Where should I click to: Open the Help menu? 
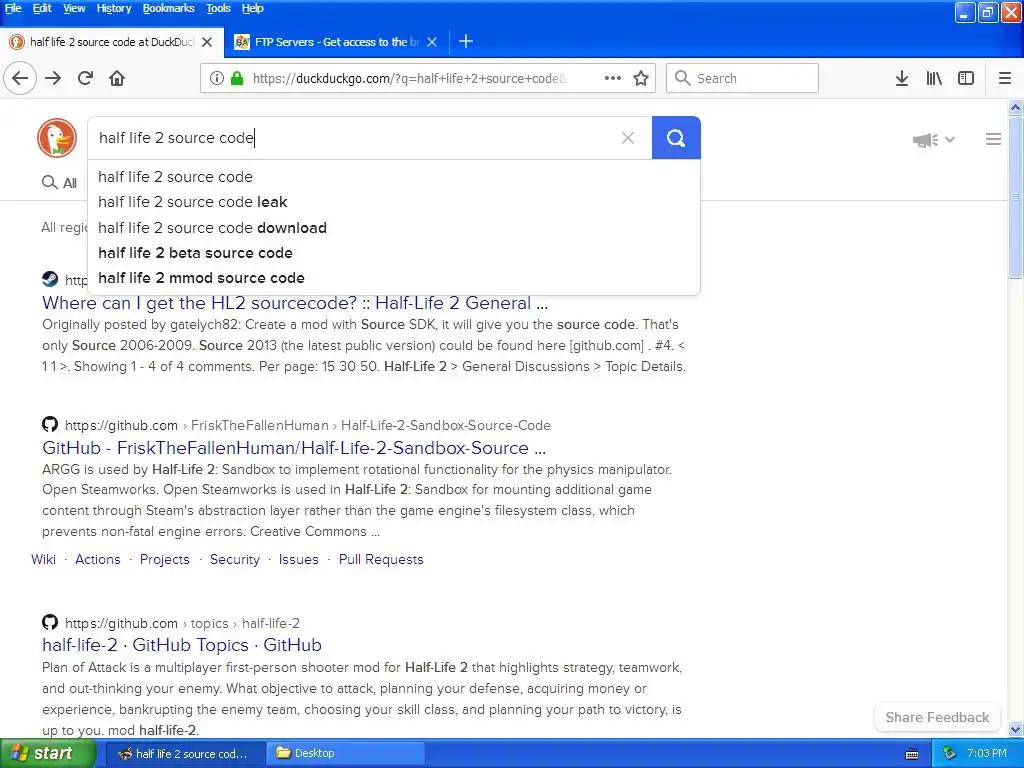[x=252, y=8]
